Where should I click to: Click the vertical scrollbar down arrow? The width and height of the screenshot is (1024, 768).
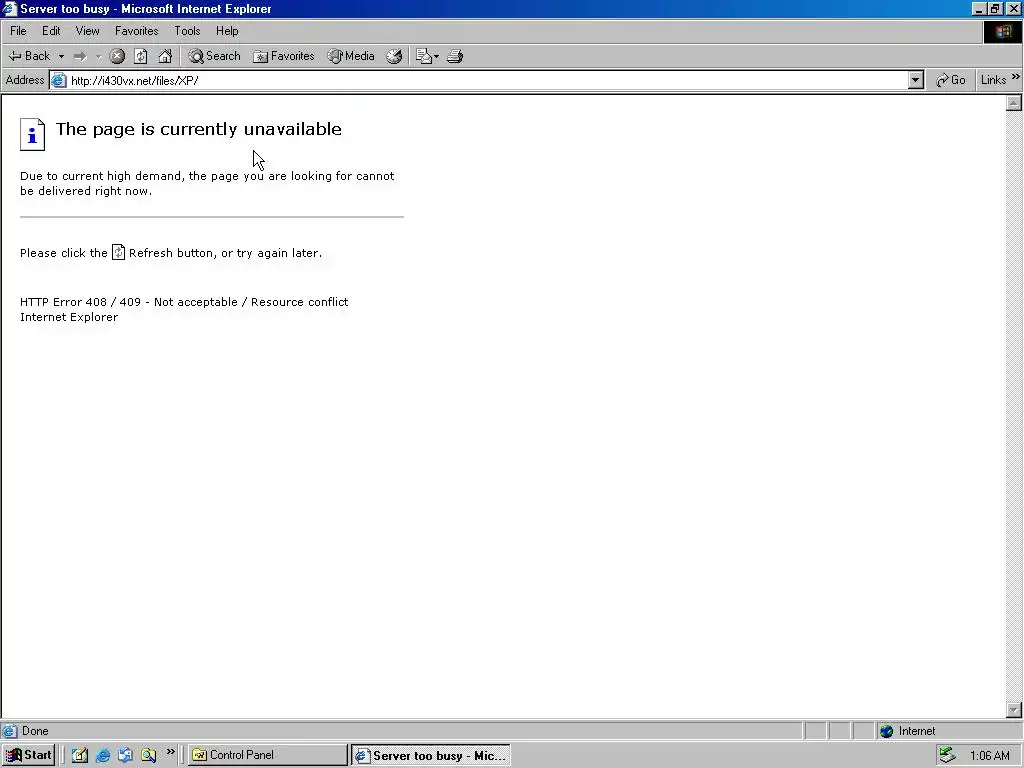coord(1014,710)
